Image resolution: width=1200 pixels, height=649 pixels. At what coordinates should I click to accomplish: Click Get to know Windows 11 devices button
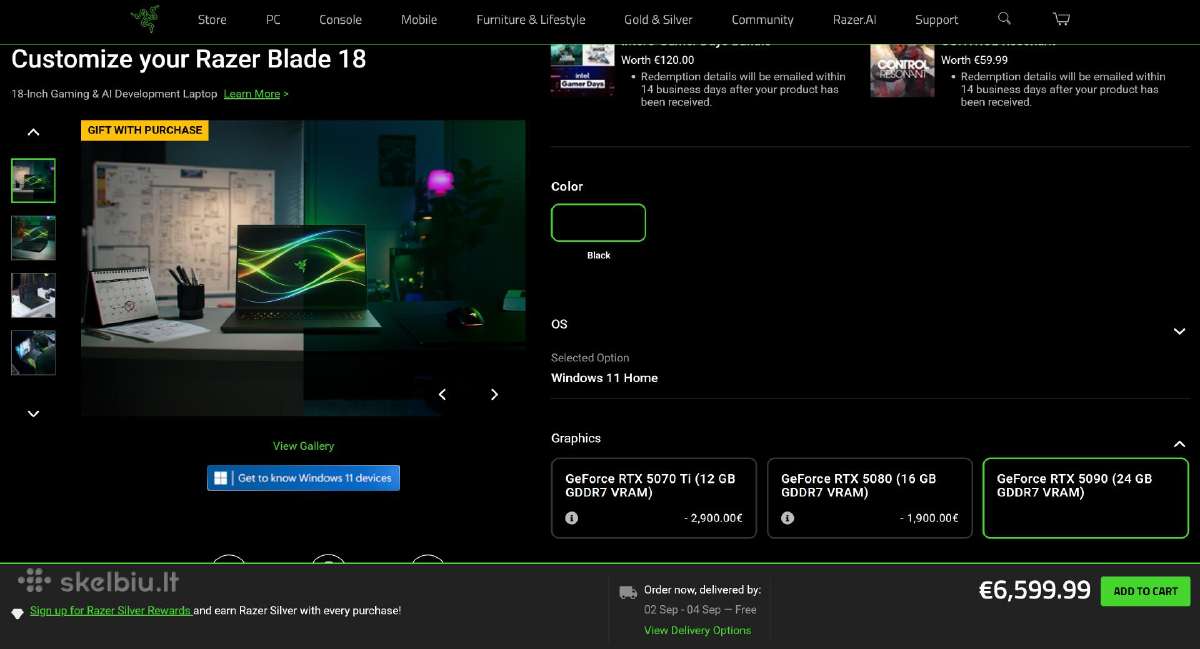pyautogui.click(x=303, y=478)
